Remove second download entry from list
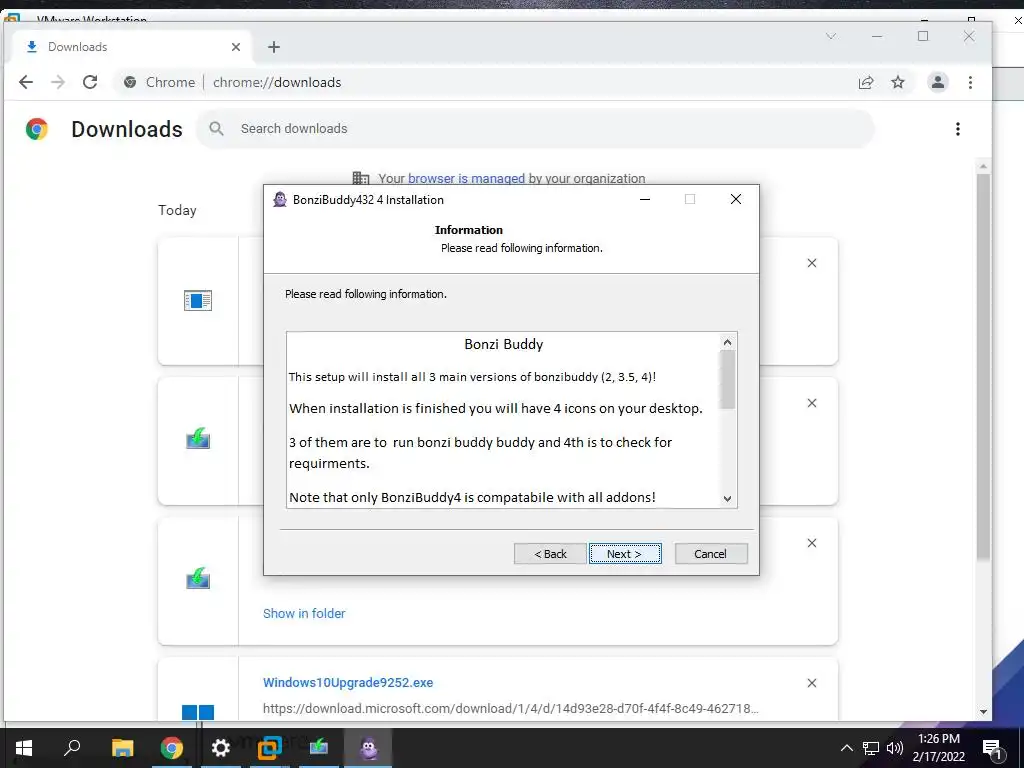Viewport: 1024px width, 768px height. coord(812,403)
